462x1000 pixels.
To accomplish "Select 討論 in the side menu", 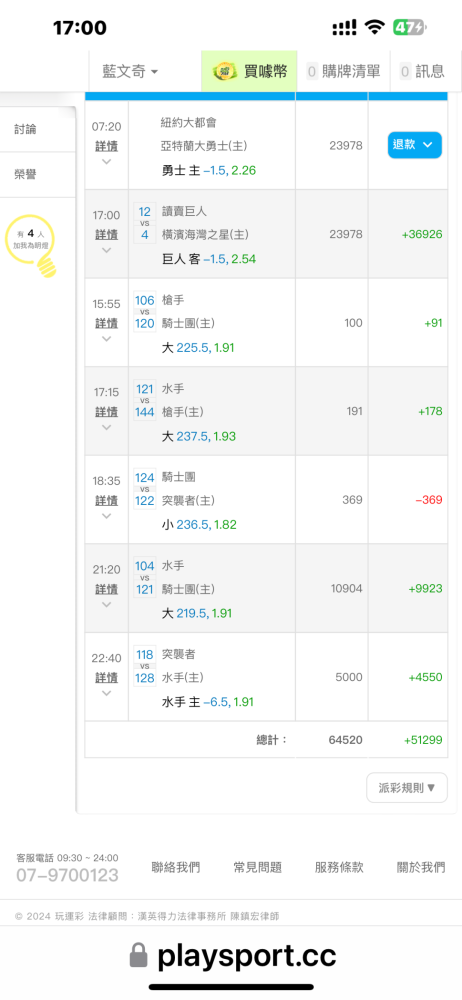I will pyautogui.click(x=26, y=129).
